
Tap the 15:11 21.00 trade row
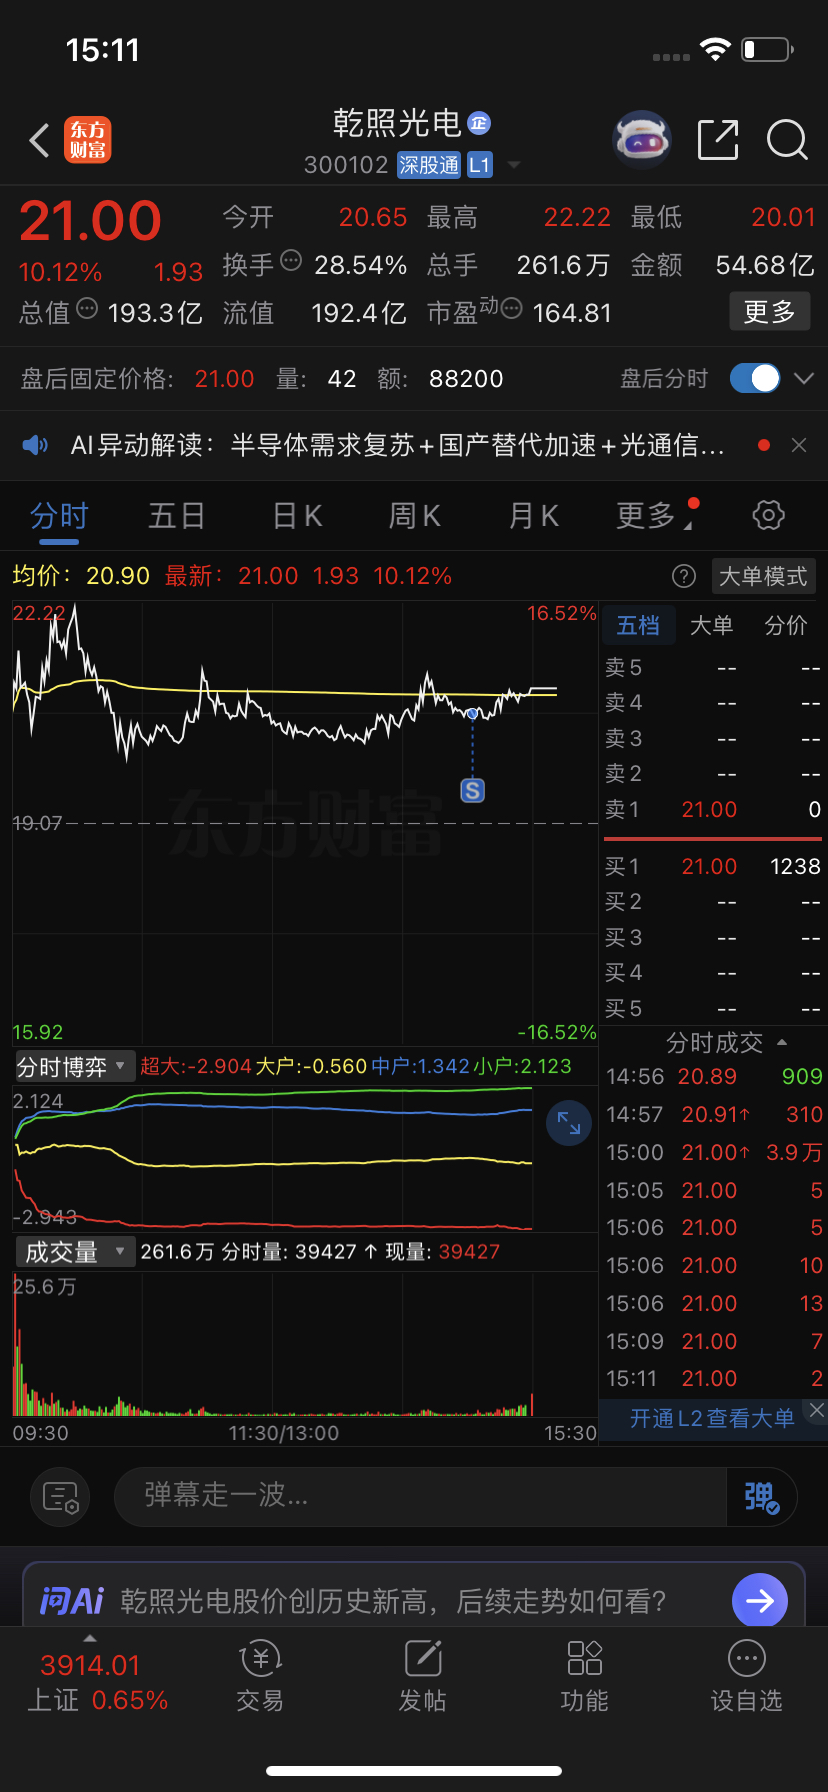coord(714,1378)
